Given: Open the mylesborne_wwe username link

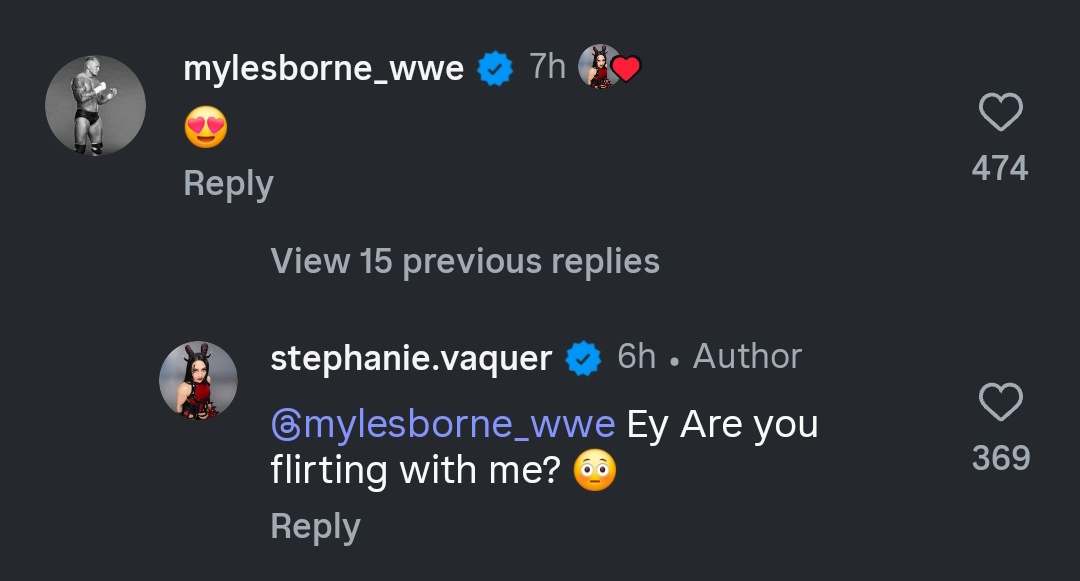Looking at the screenshot, I should coord(323,69).
